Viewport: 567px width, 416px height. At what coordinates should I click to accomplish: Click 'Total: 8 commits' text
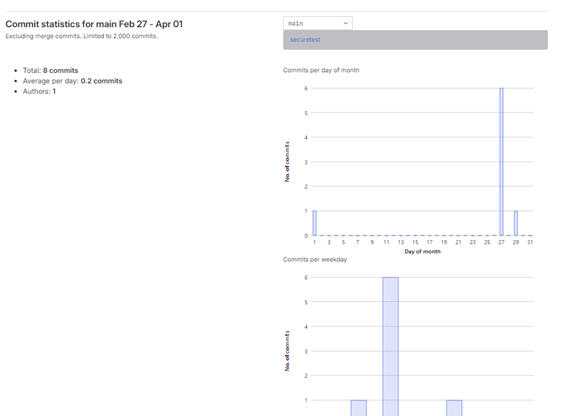[51, 70]
